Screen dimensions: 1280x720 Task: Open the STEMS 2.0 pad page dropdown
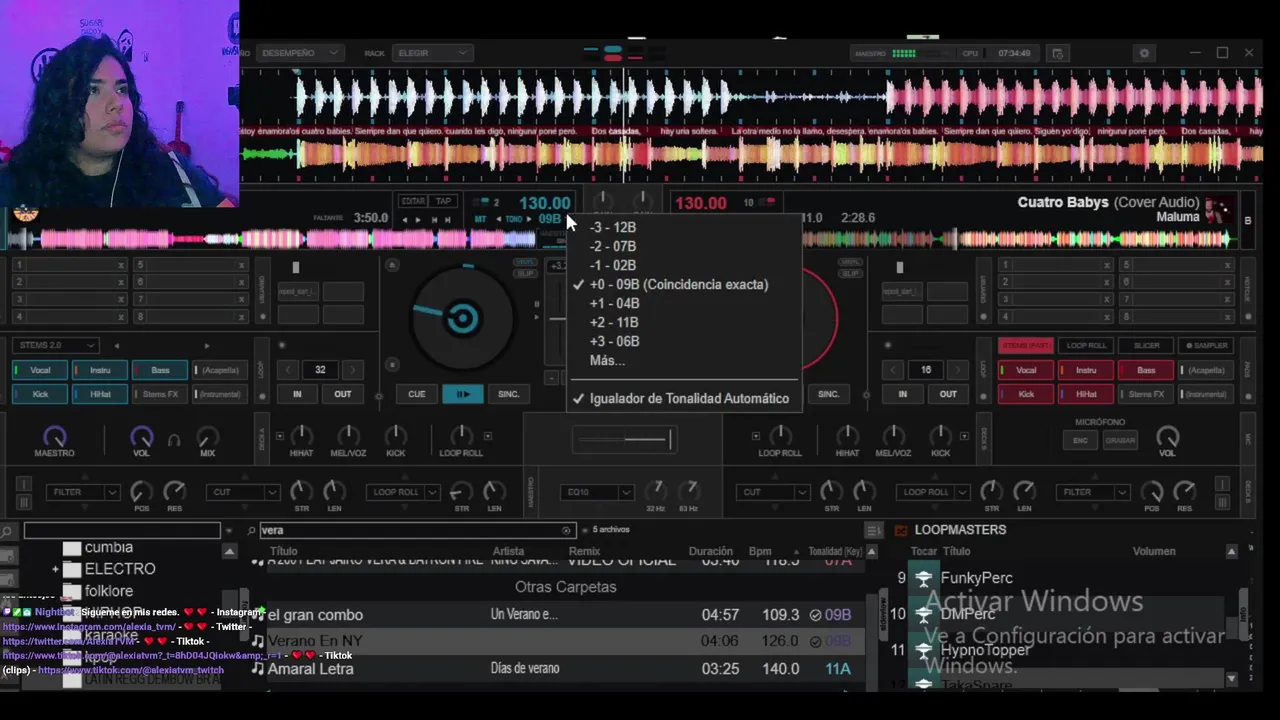coord(55,345)
